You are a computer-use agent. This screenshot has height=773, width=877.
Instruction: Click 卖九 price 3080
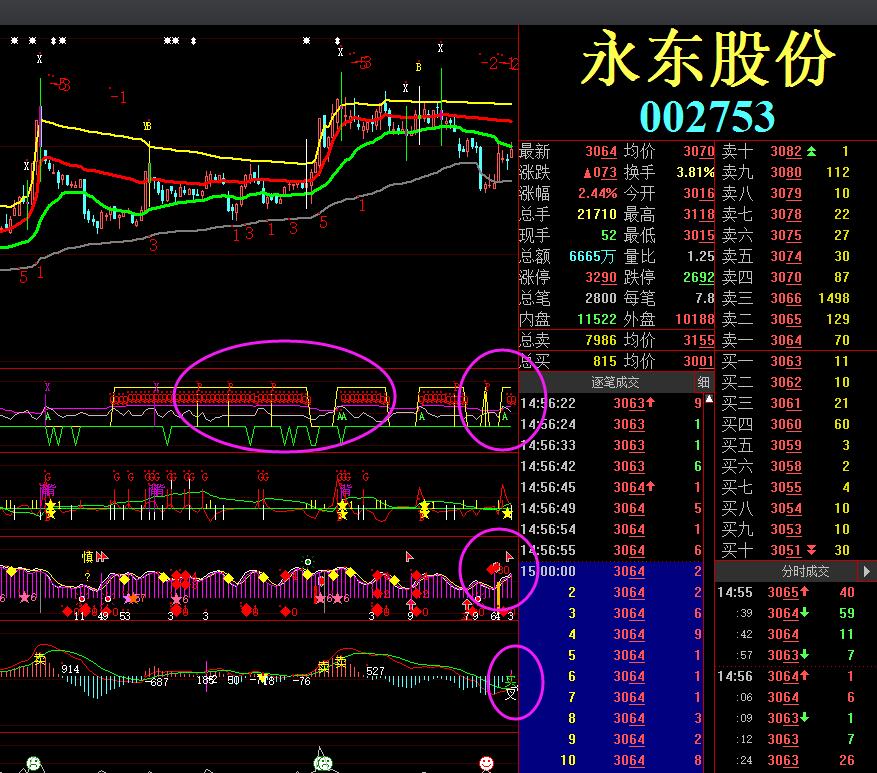(786, 172)
